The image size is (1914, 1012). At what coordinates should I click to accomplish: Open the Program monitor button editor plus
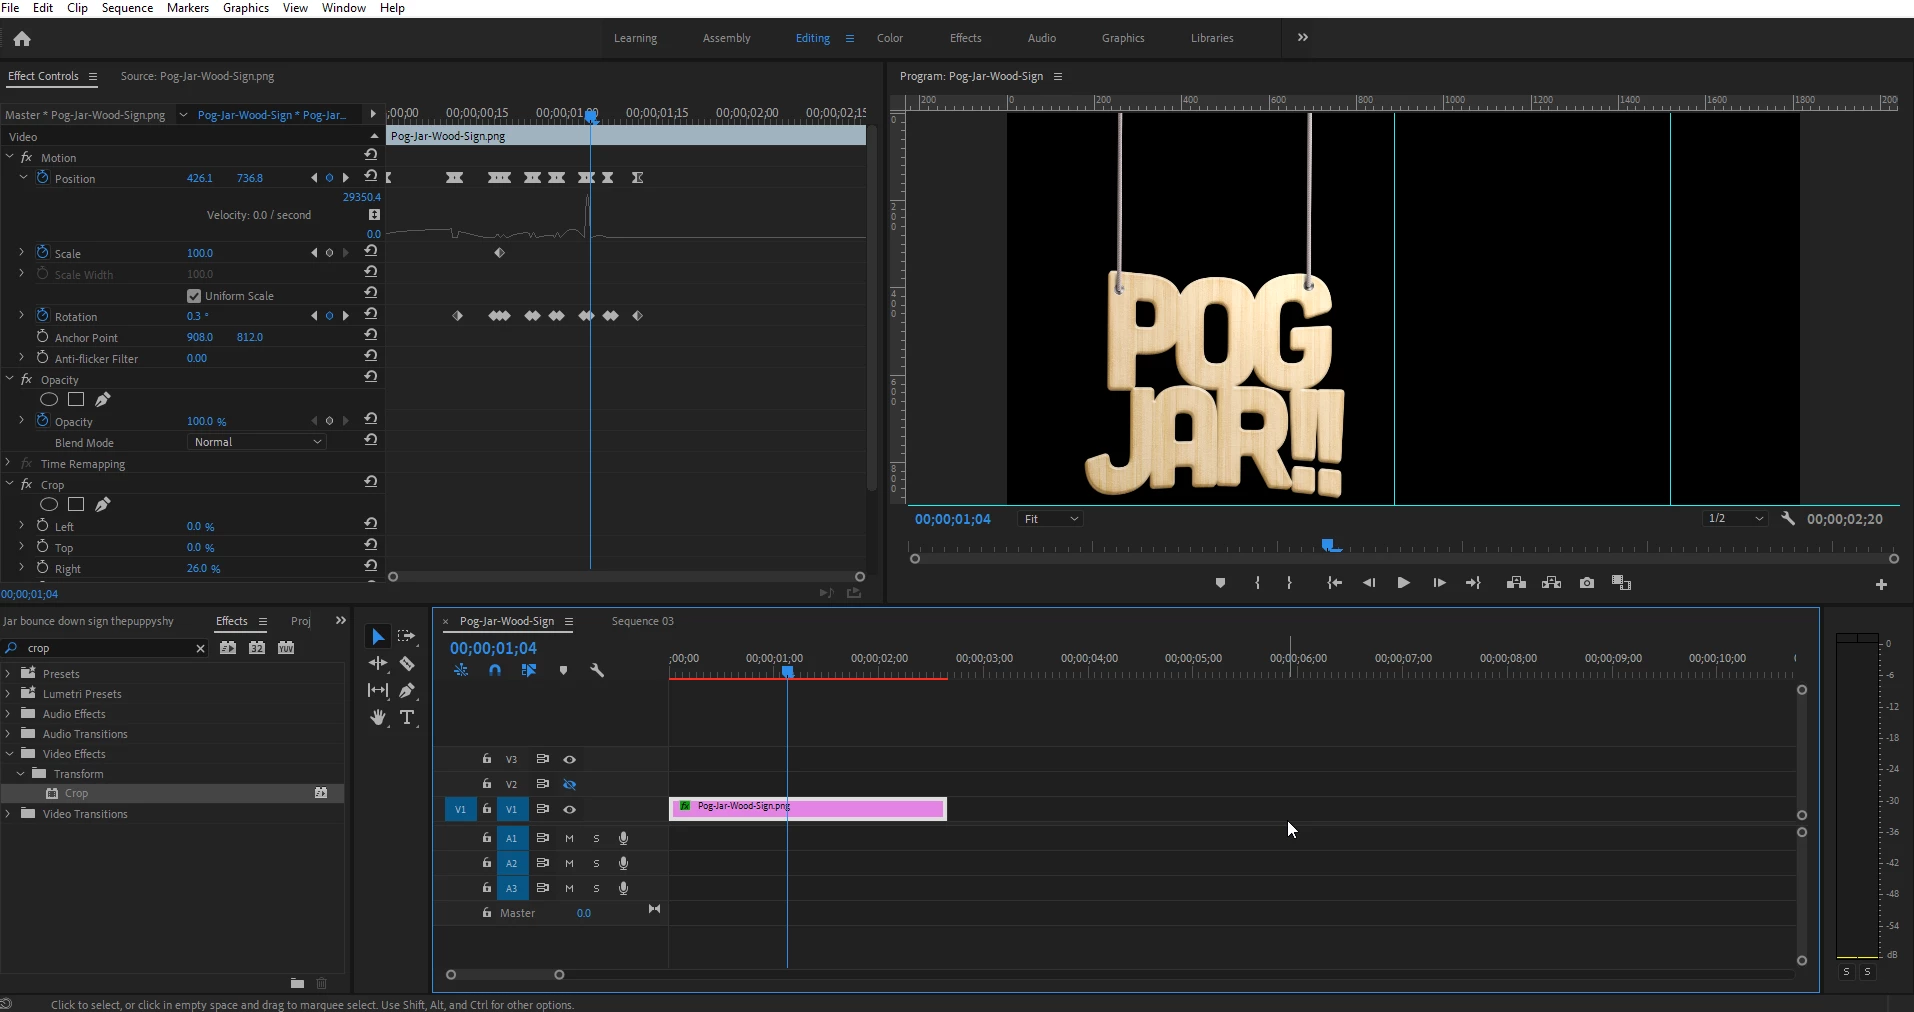click(x=1881, y=584)
